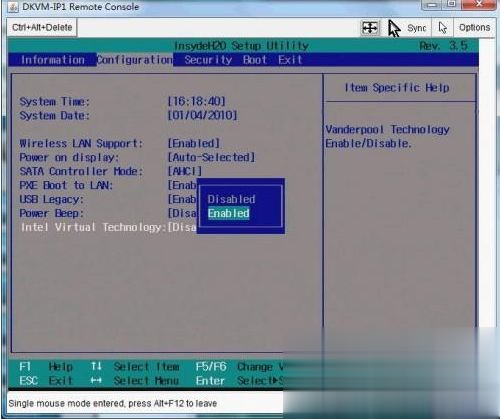The height and width of the screenshot is (419, 500).
Task: Click the left-right arrows key hint icon
Action: click(x=96, y=380)
